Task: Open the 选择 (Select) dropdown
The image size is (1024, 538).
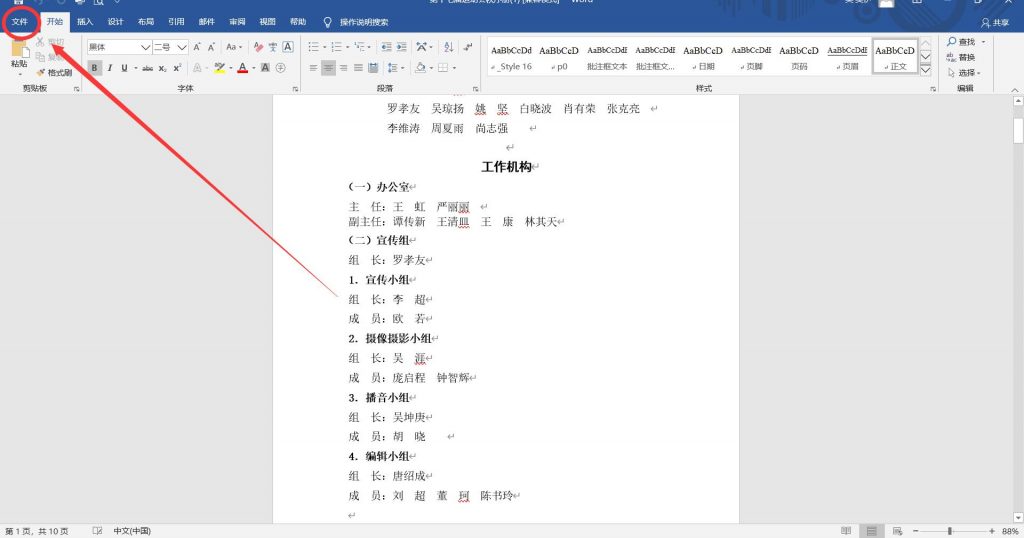Action: (964, 72)
